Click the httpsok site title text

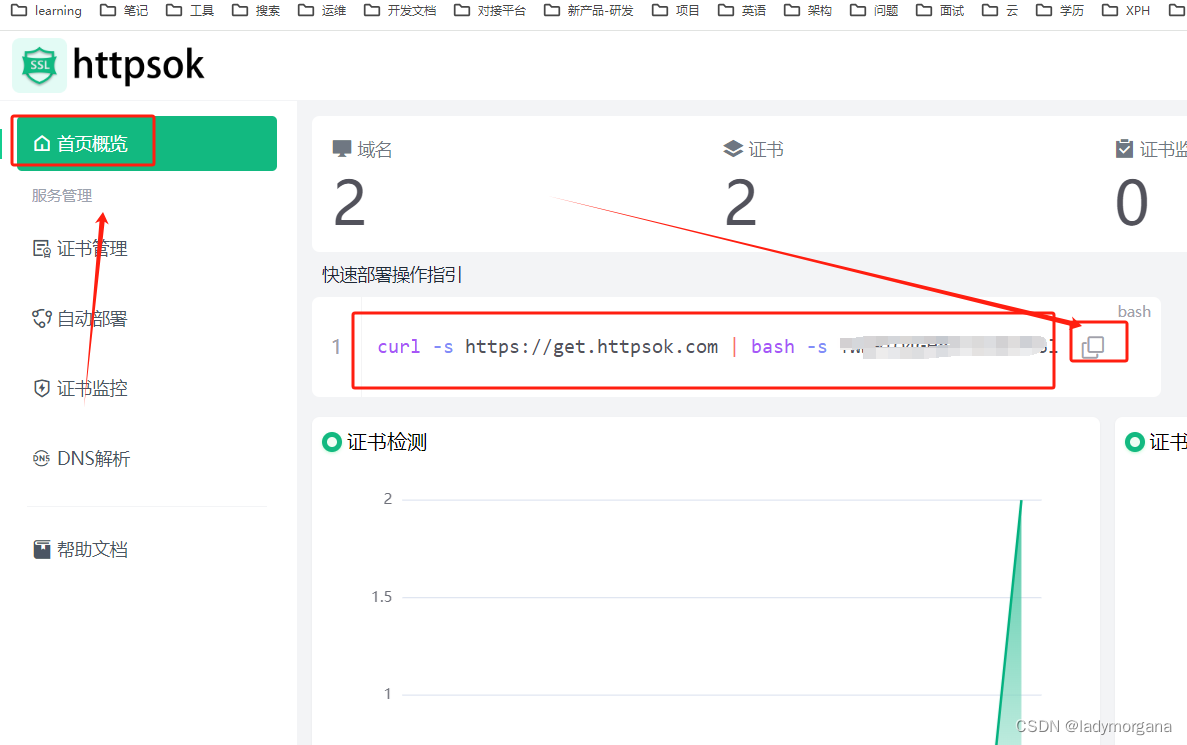(x=139, y=66)
